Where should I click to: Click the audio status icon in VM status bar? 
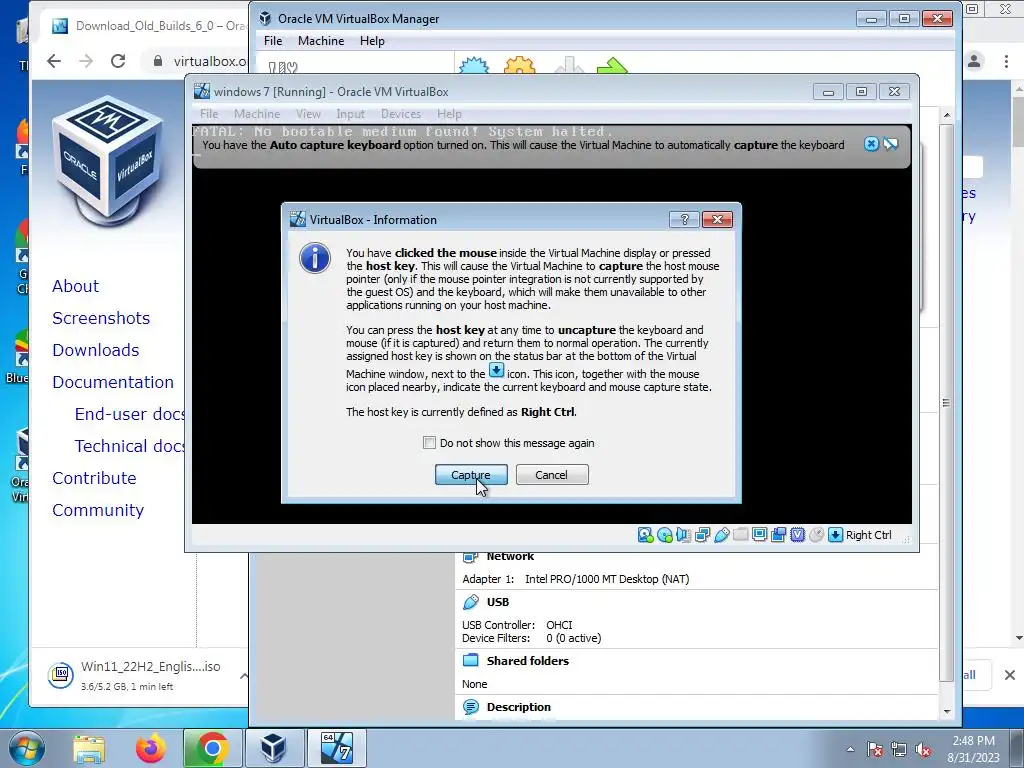[x=684, y=535]
